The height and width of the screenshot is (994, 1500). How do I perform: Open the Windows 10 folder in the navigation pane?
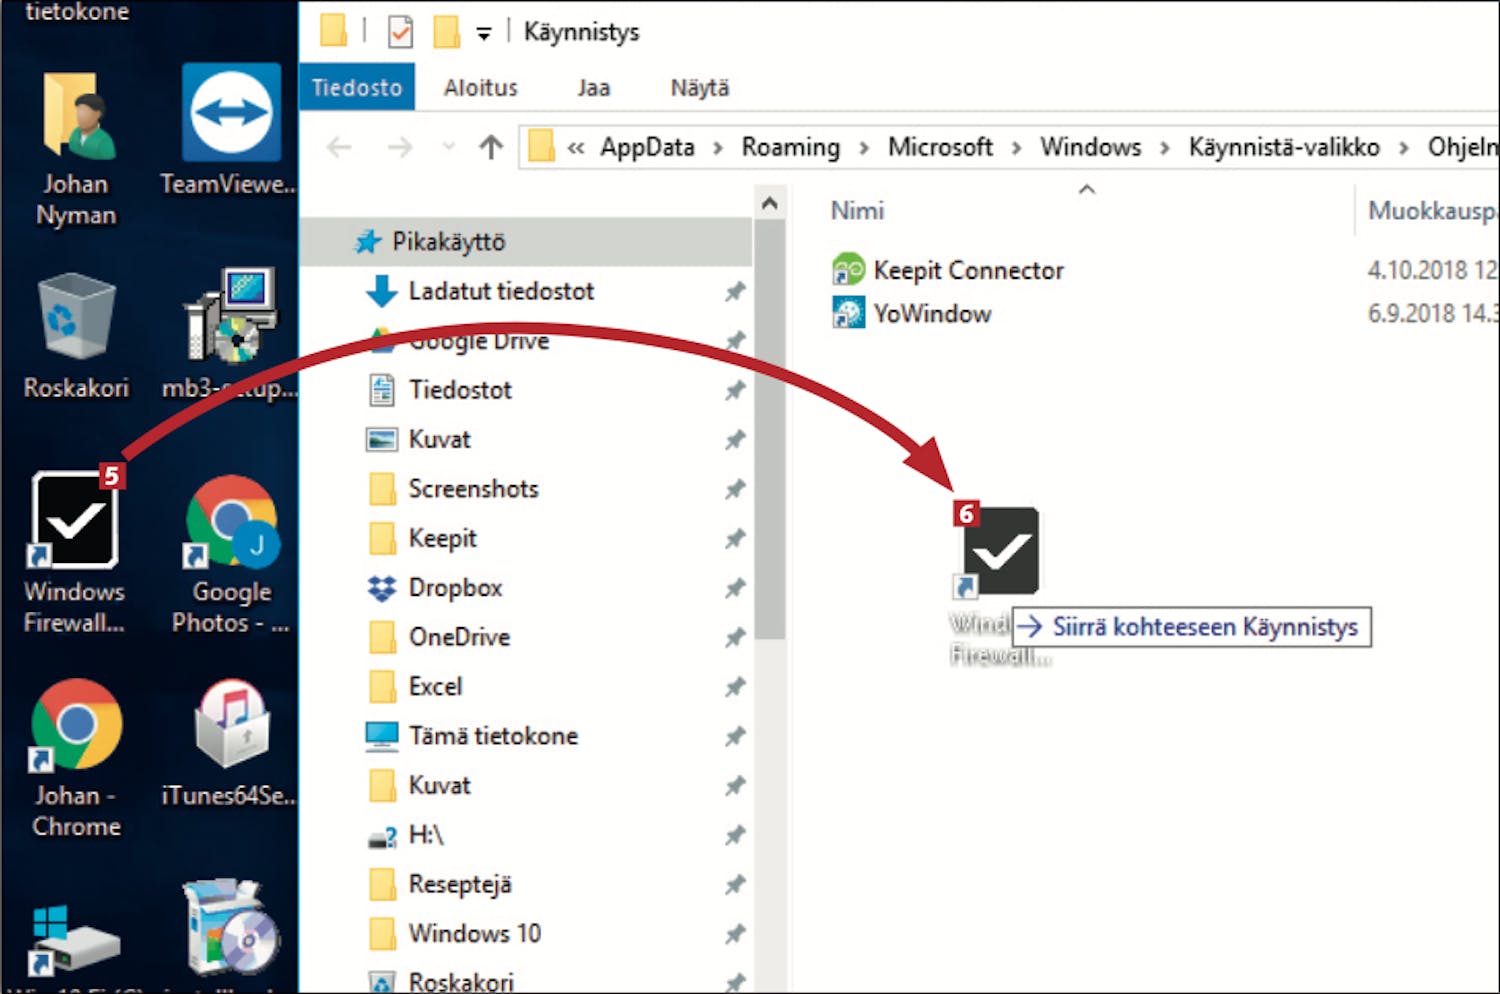point(474,934)
